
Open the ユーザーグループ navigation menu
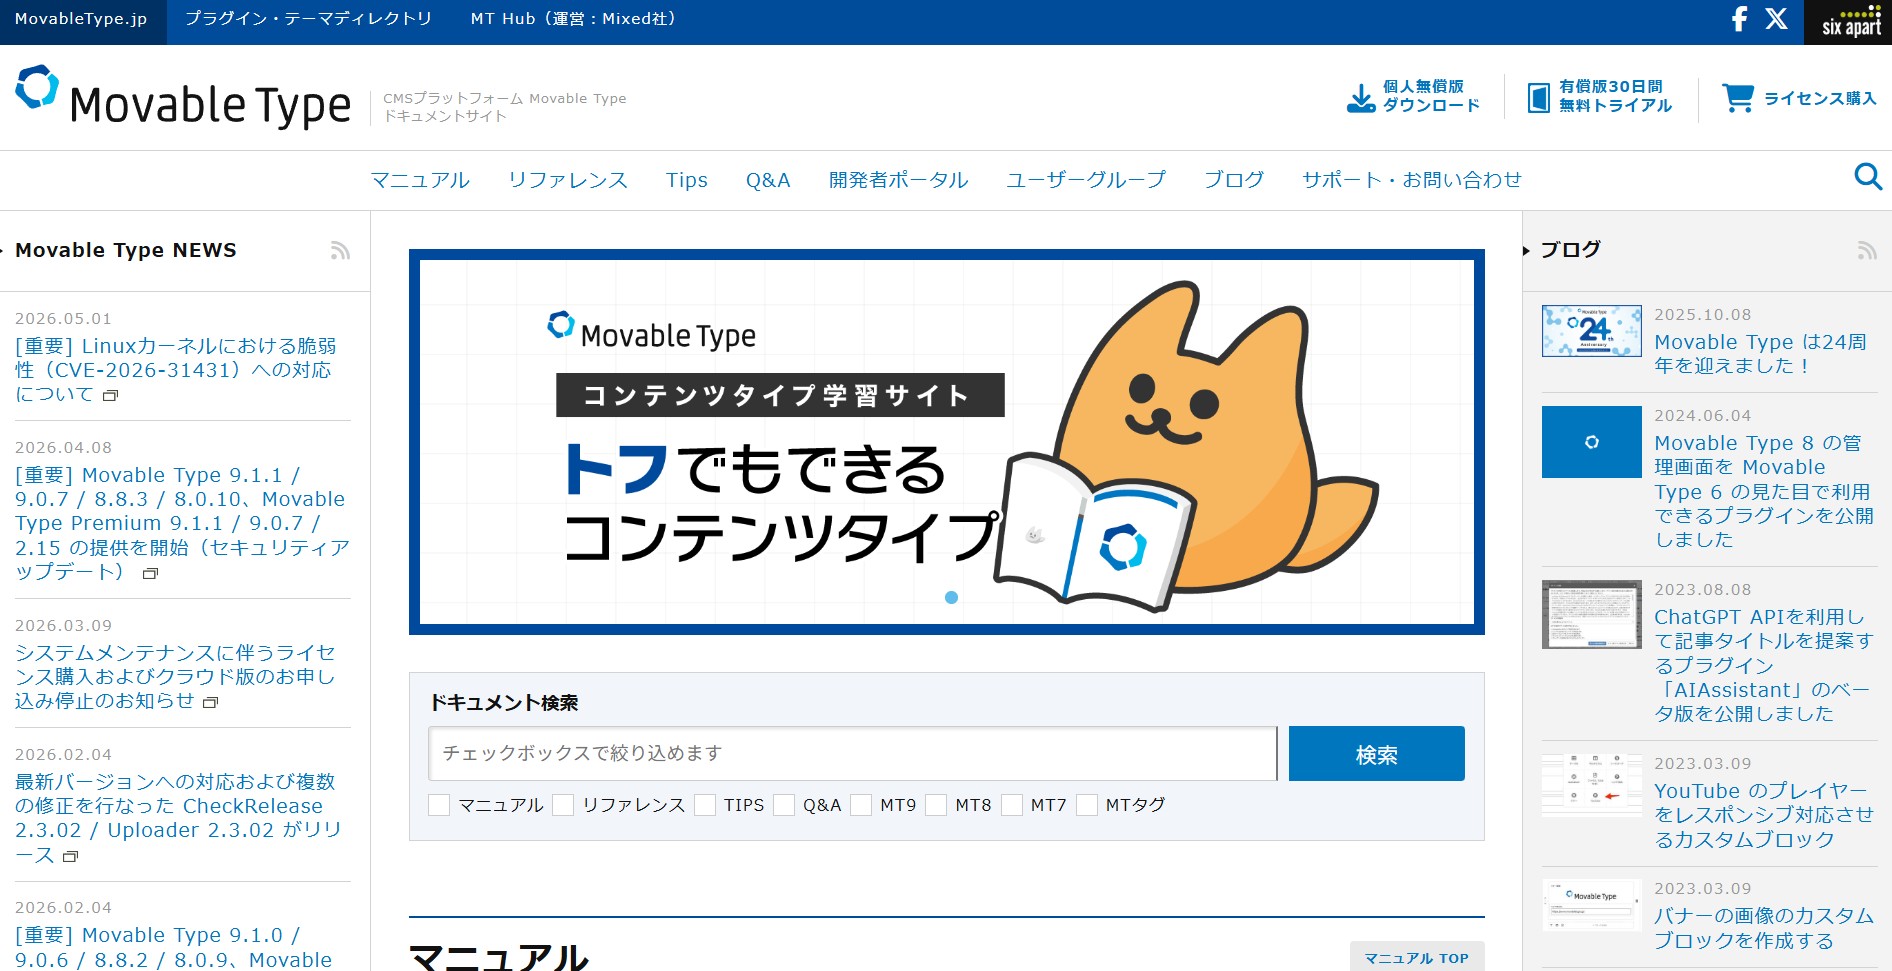(1086, 180)
